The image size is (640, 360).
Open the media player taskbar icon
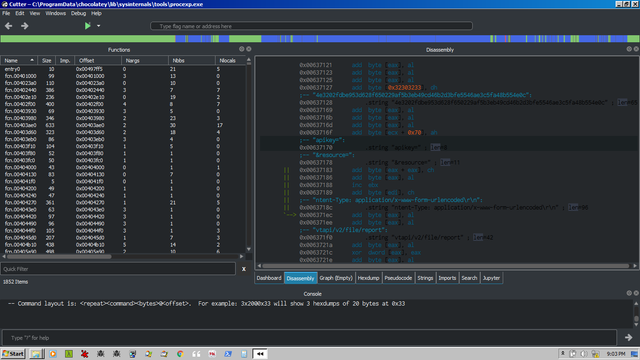pyautogui.click(x=53, y=354)
